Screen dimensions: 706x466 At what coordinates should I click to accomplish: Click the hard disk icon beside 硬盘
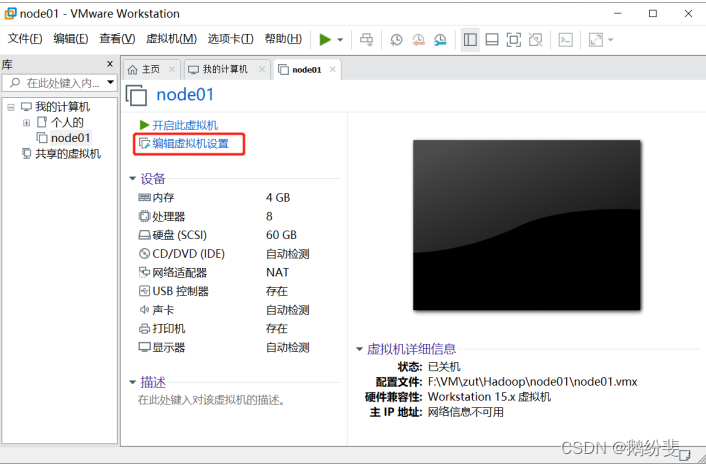pyautogui.click(x=144, y=235)
